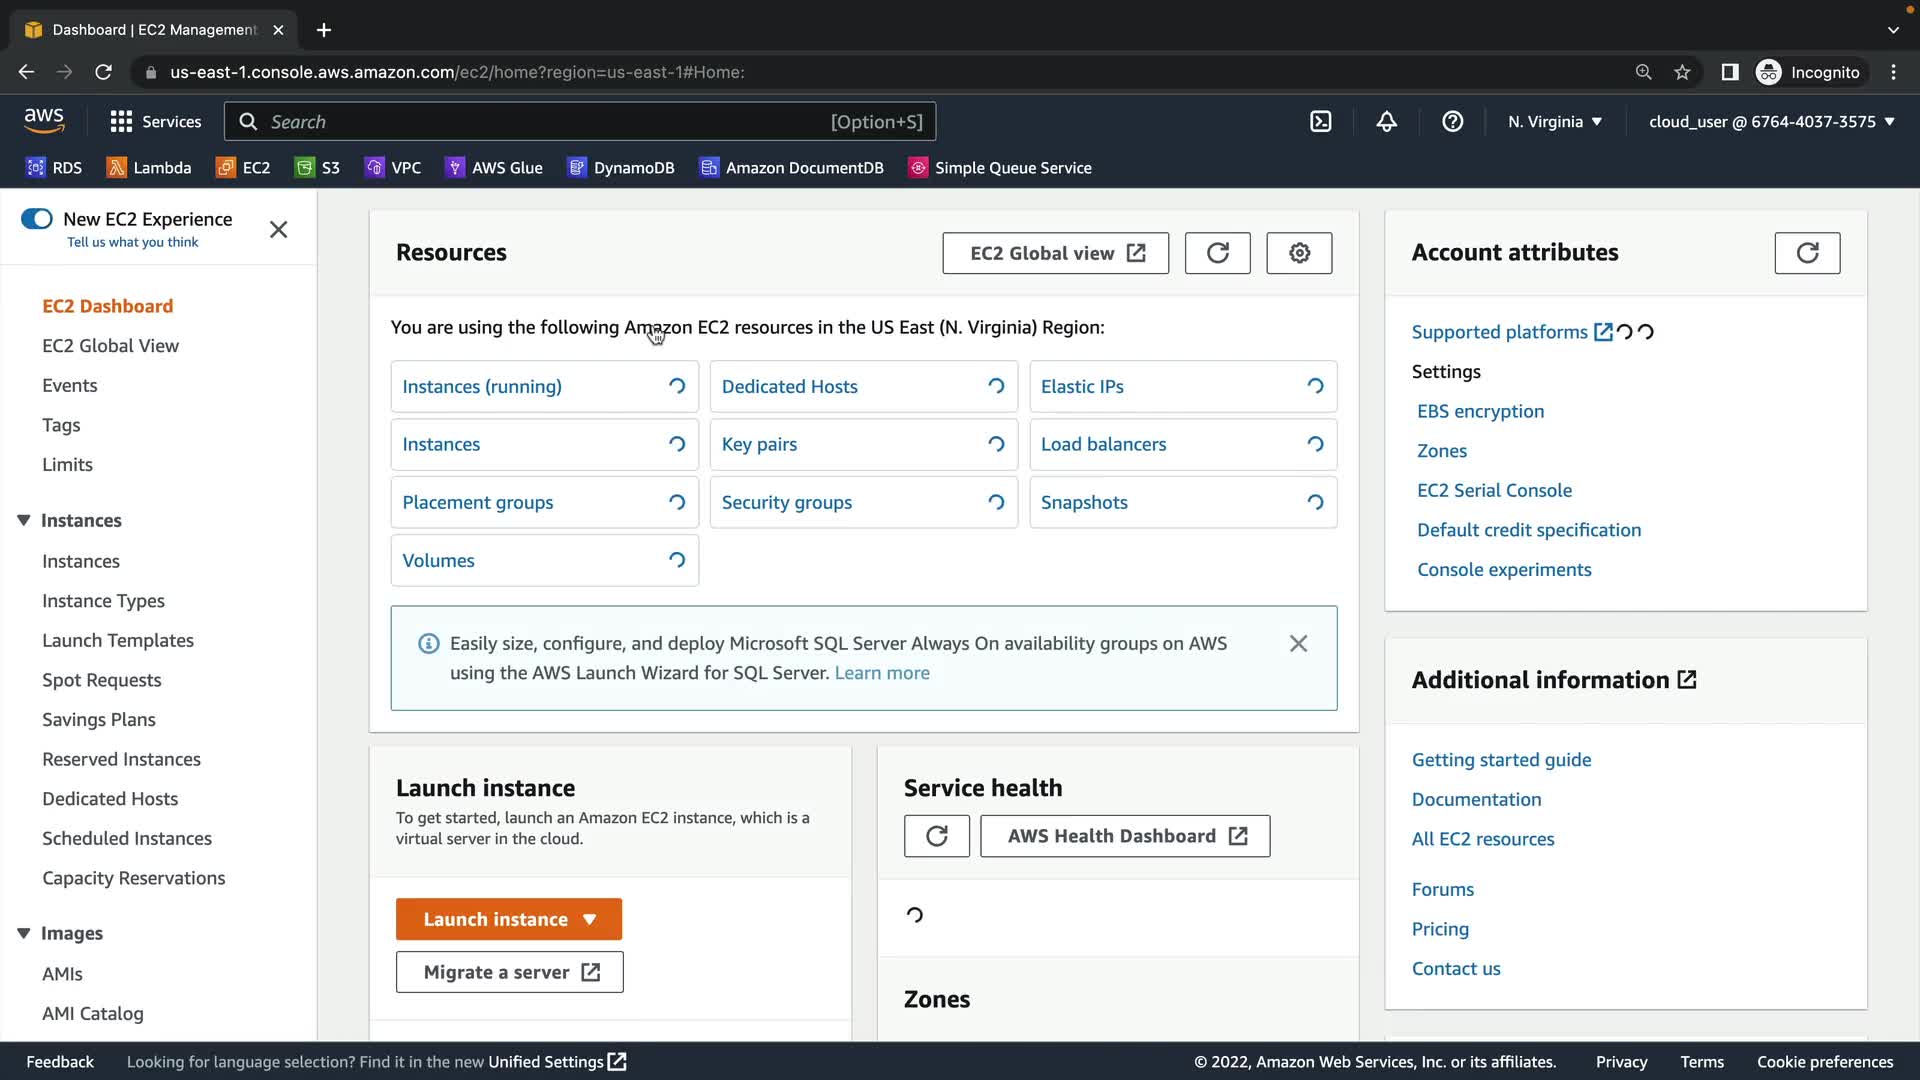Open the Lambda shortcut in favorites bar
The height and width of the screenshot is (1080, 1920).
click(x=149, y=168)
